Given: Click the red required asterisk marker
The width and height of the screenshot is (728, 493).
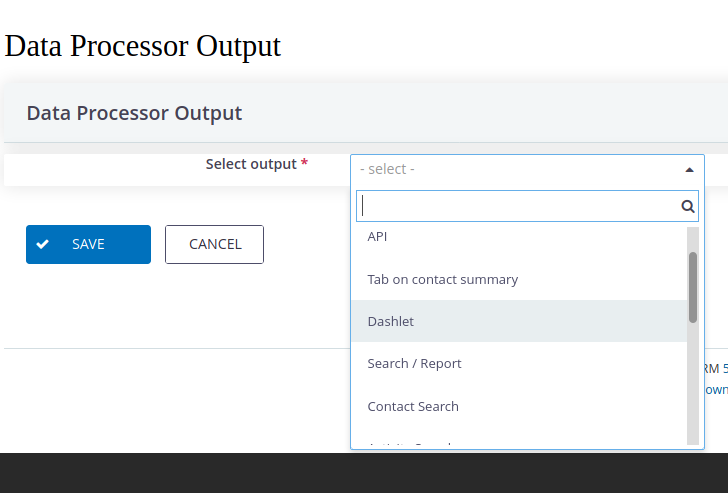Looking at the screenshot, I should (x=304, y=163).
